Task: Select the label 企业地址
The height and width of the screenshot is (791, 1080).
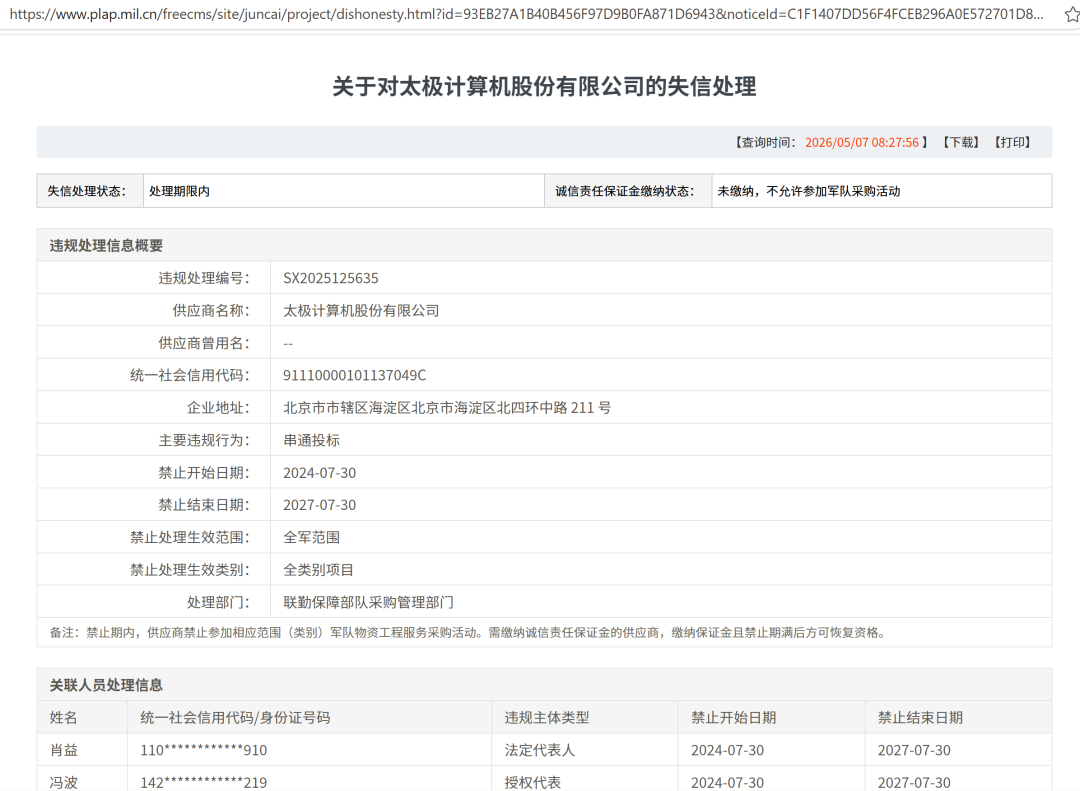Action: (x=218, y=408)
